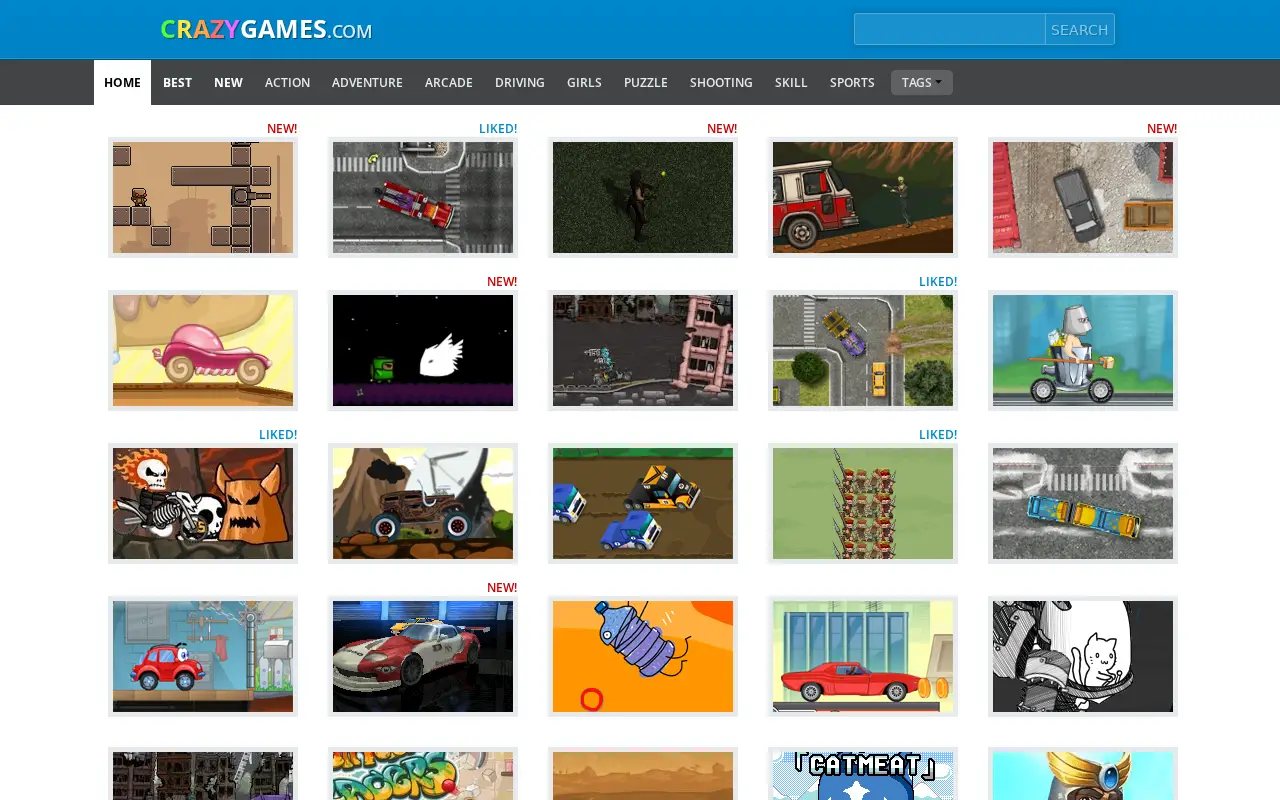The height and width of the screenshot is (800, 1280).
Task: Open the rusty monster truck volcano game
Action: (x=423, y=503)
